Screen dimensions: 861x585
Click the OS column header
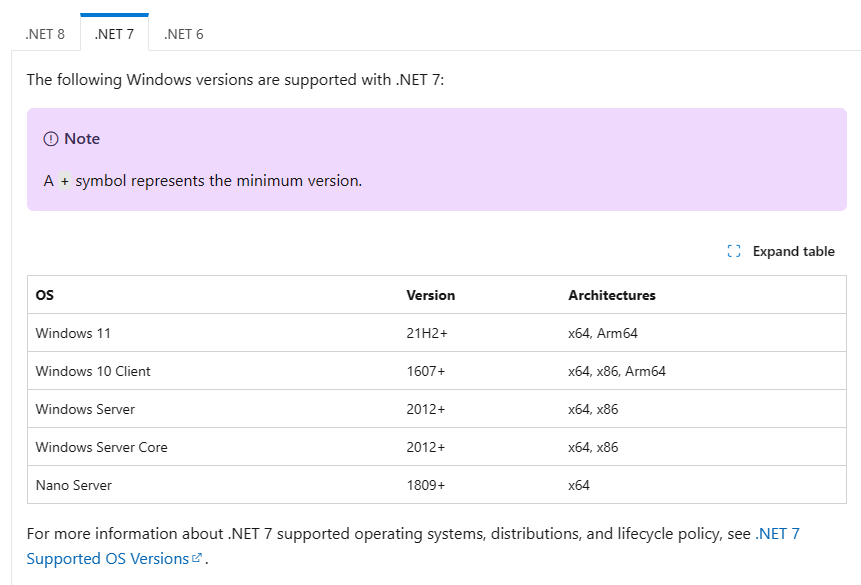(x=43, y=295)
